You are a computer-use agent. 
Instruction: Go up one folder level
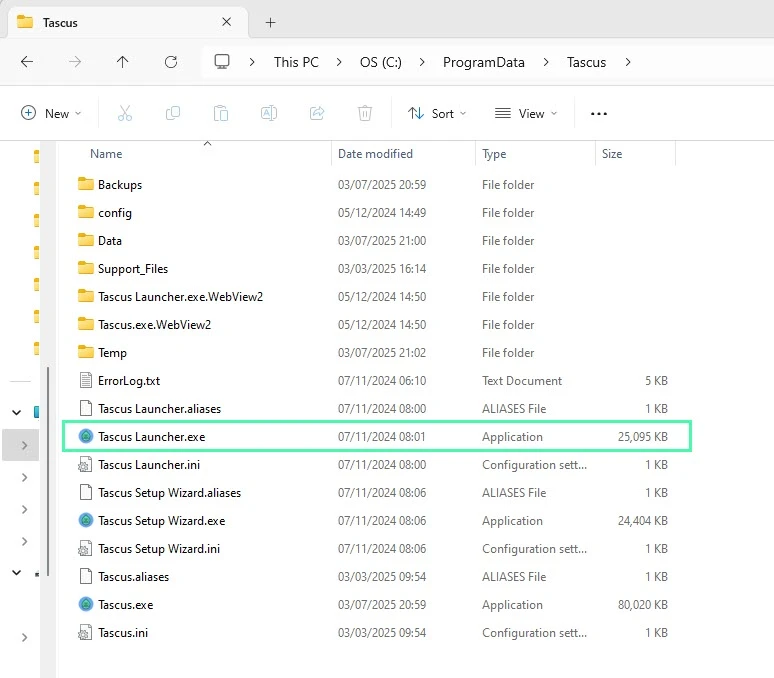click(122, 62)
